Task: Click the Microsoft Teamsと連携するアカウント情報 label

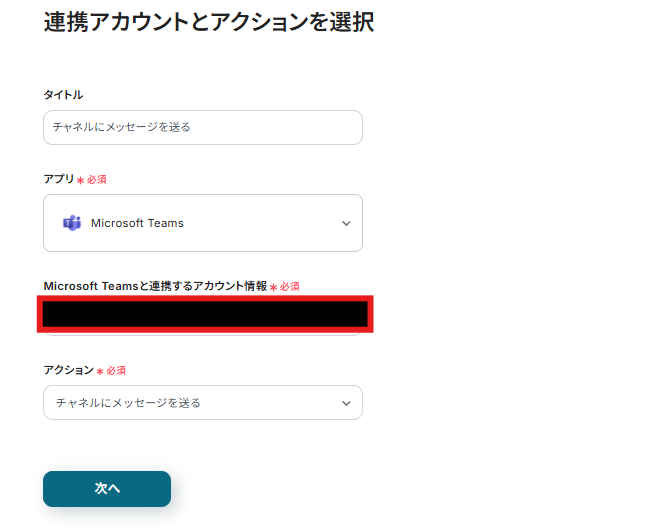Action: pos(155,286)
